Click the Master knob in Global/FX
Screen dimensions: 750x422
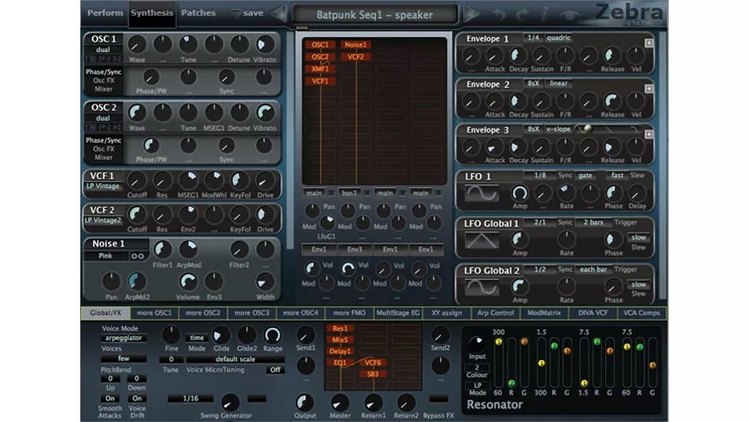[340, 402]
